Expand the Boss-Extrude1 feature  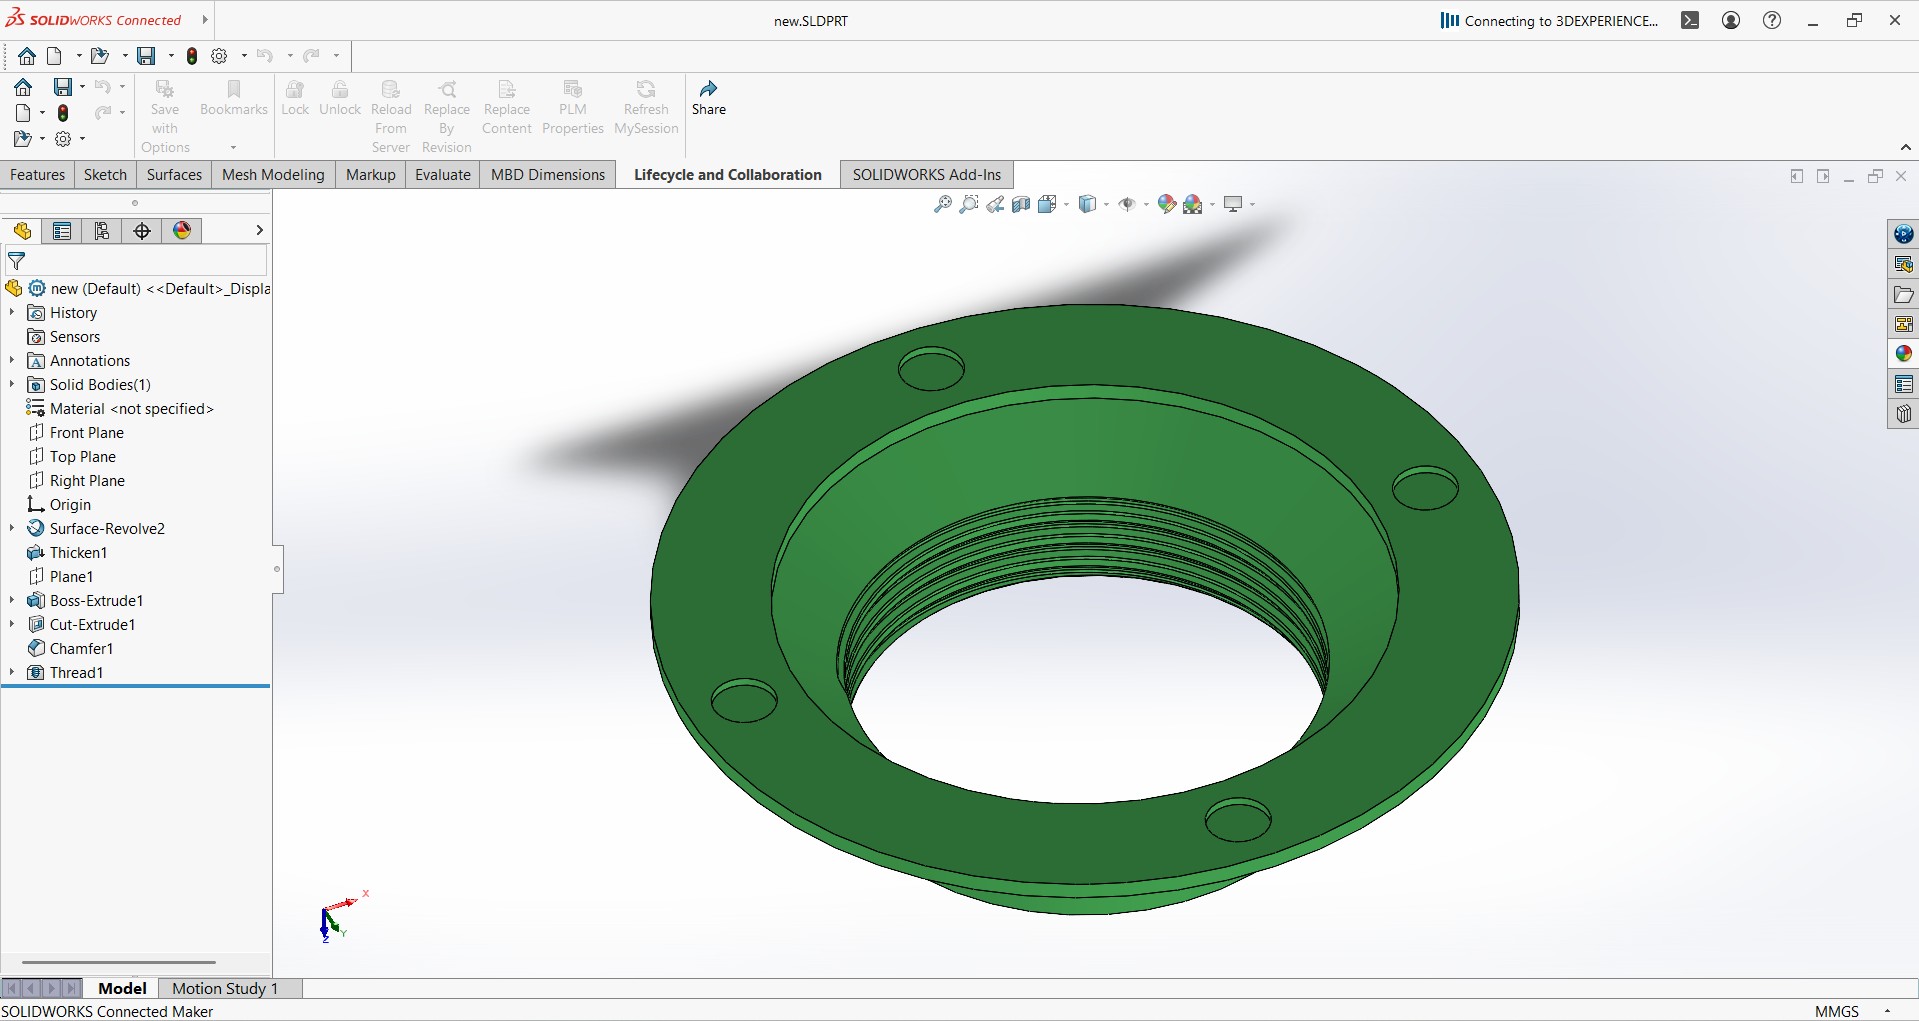(x=12, y=601)
